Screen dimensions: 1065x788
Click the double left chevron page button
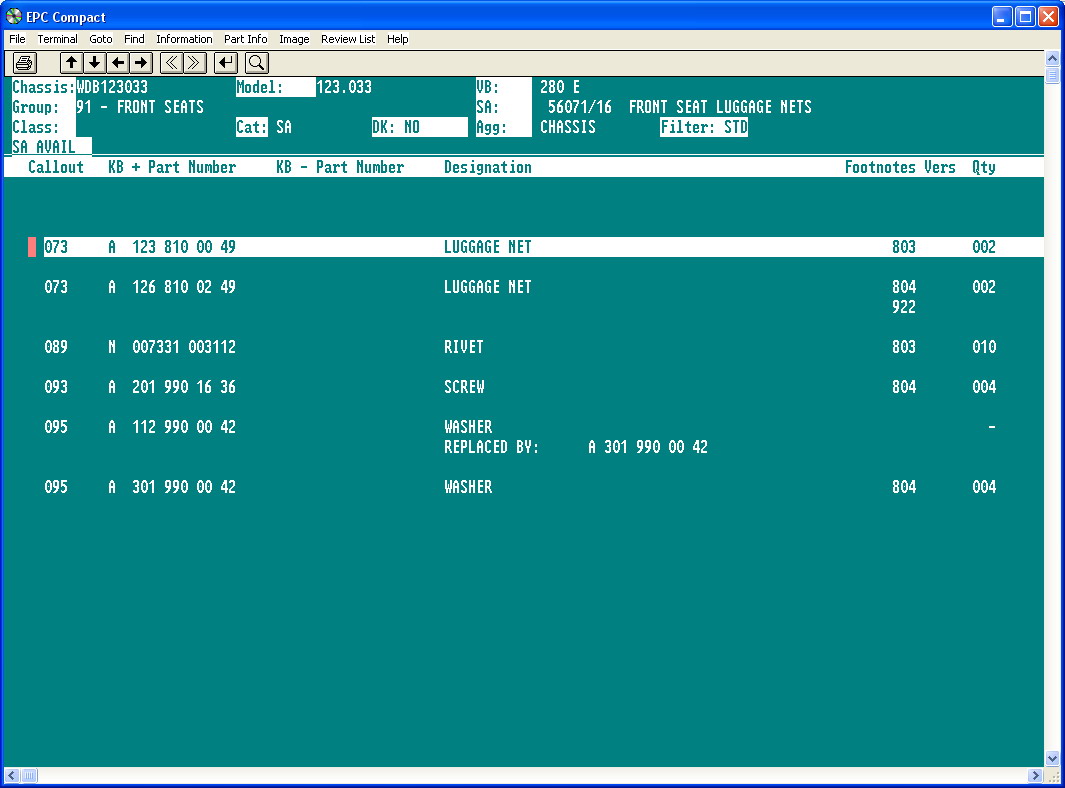pos(171,63)
